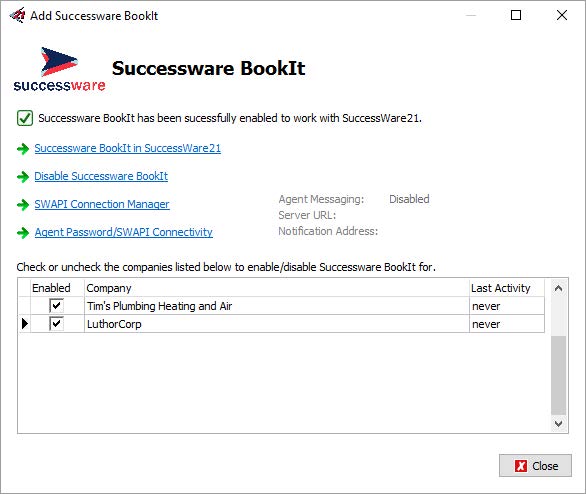The width and height of the screenshot is (586, 494).
Task: Click Last Activity 'never' for LuthorCorp
Action: pos(507,324)
